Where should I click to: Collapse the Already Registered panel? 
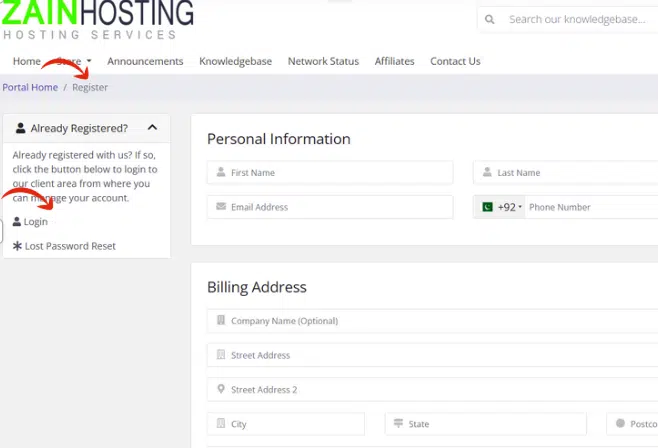pos(152,128)
